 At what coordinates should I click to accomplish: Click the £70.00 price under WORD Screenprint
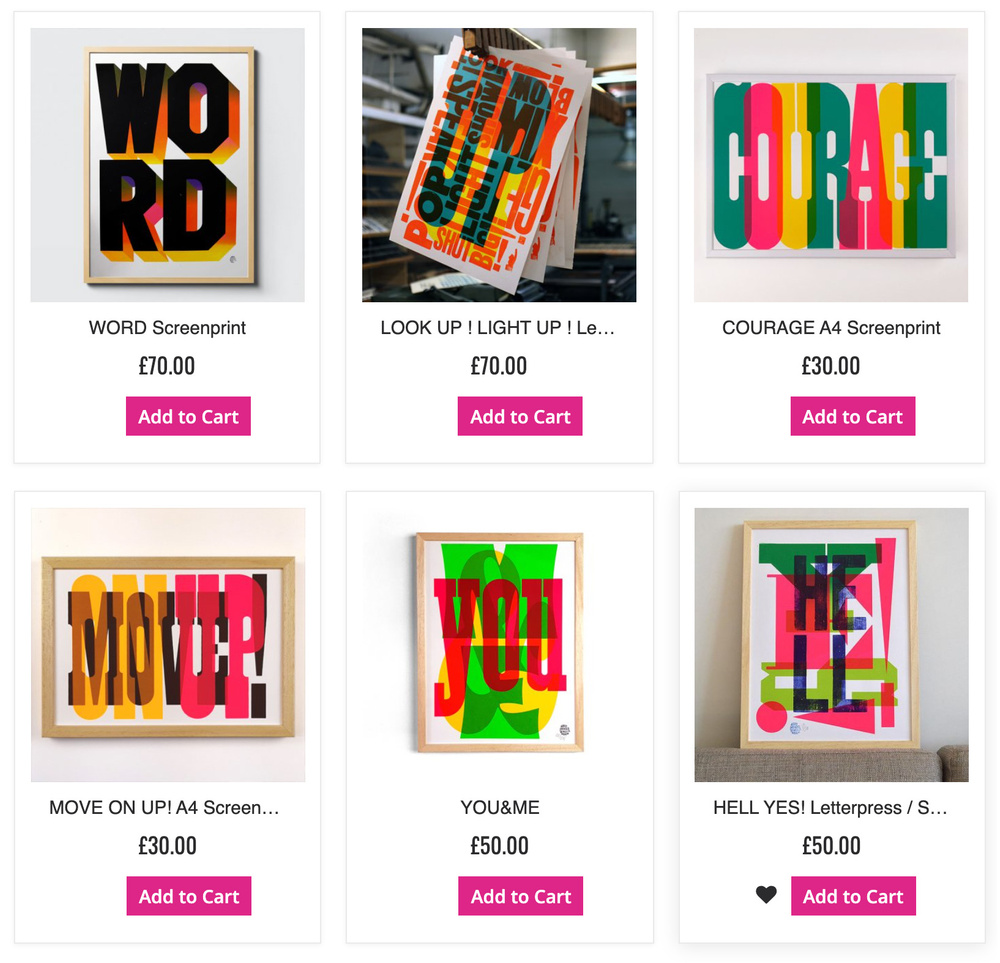click(167, 366)
